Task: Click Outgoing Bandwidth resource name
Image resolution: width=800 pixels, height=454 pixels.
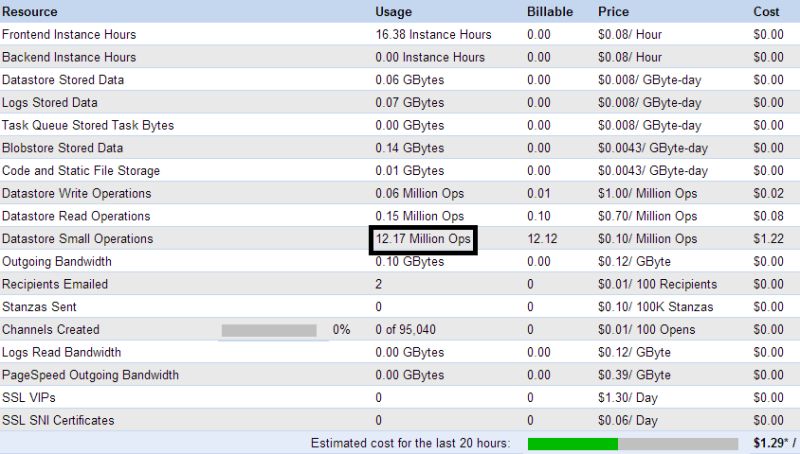Action: tap(57, 262)
